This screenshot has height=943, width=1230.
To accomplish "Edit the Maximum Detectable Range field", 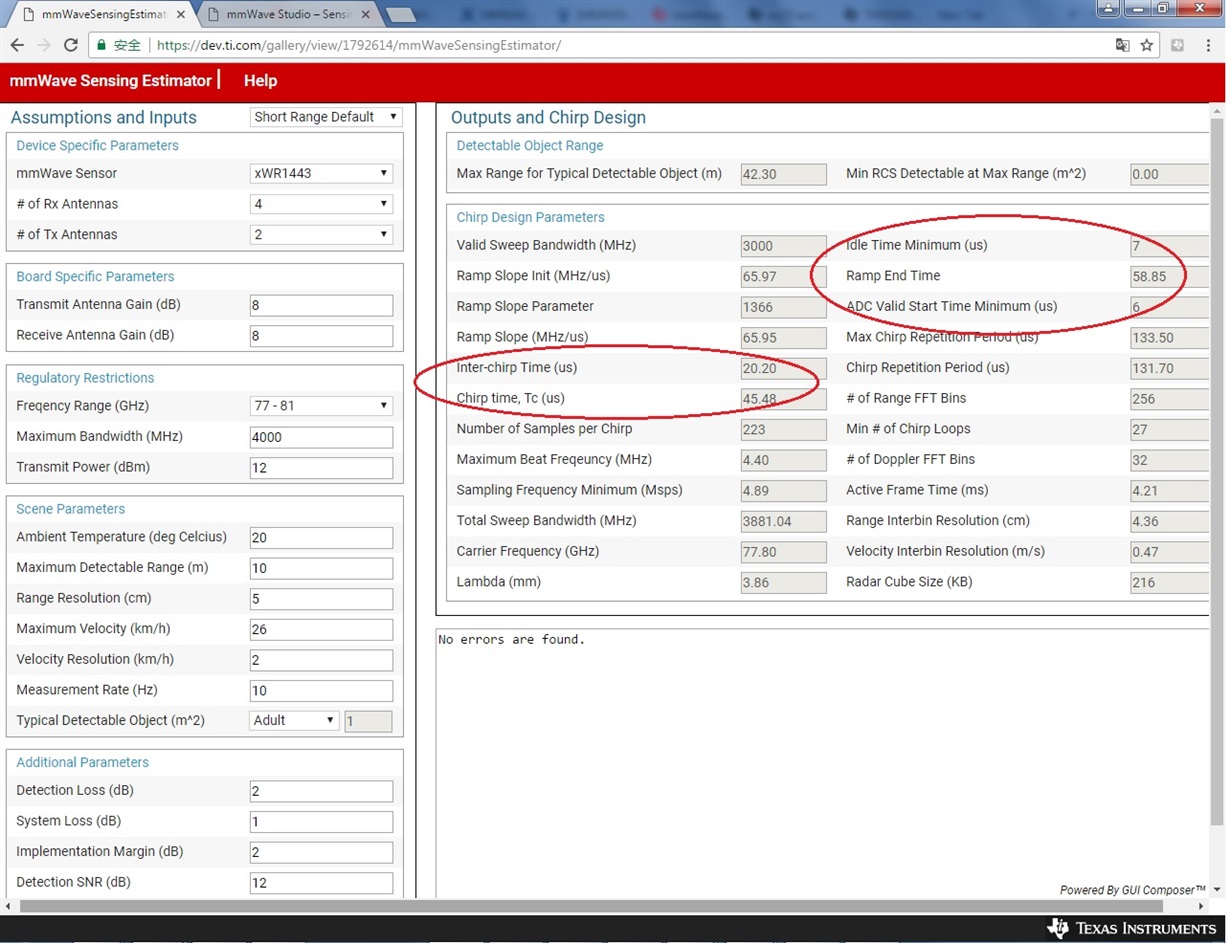I will [321, 568].
